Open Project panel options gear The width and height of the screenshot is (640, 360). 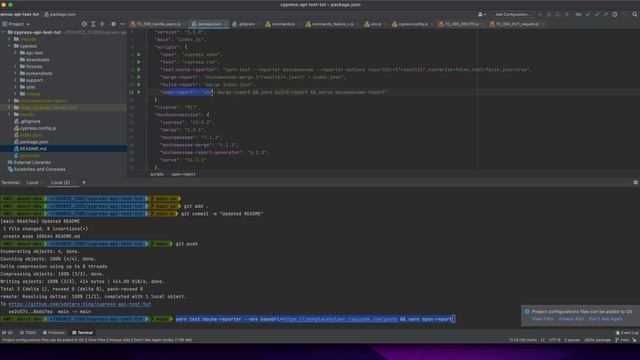coord(113,24)
